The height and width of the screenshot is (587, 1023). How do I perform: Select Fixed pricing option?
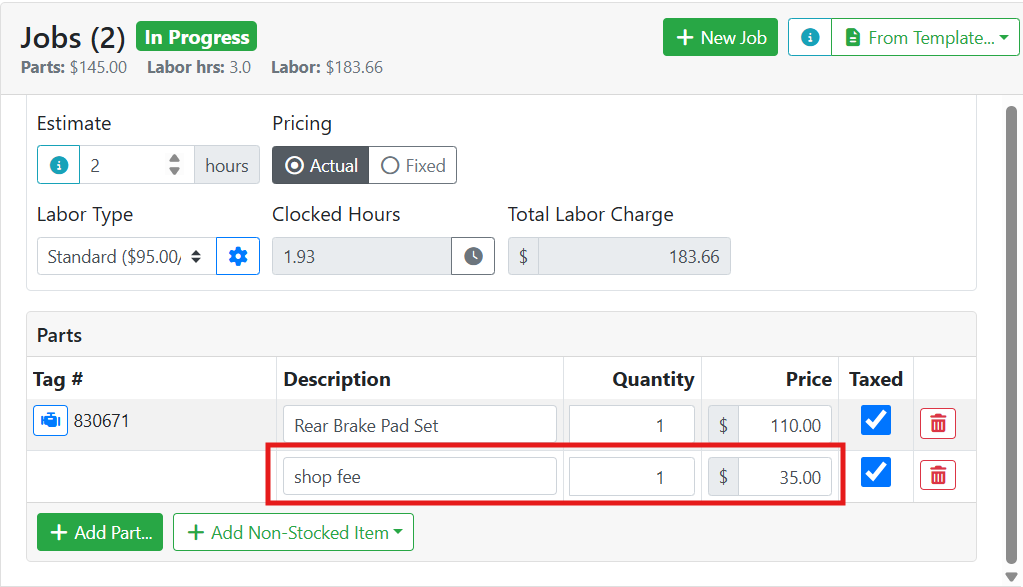tap(413, 165)
